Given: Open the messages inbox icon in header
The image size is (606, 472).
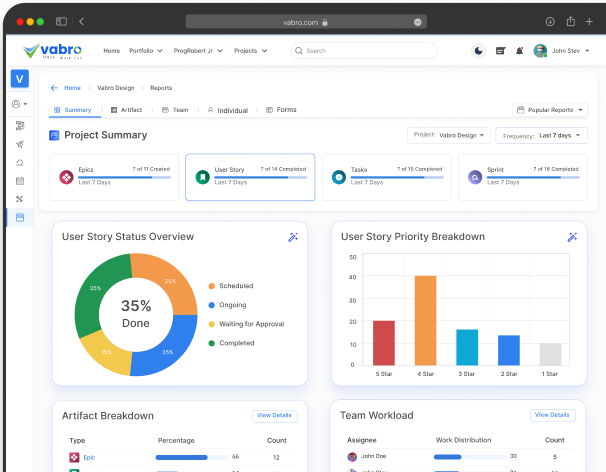Looking at the screenshot, I should click(500, 51).
